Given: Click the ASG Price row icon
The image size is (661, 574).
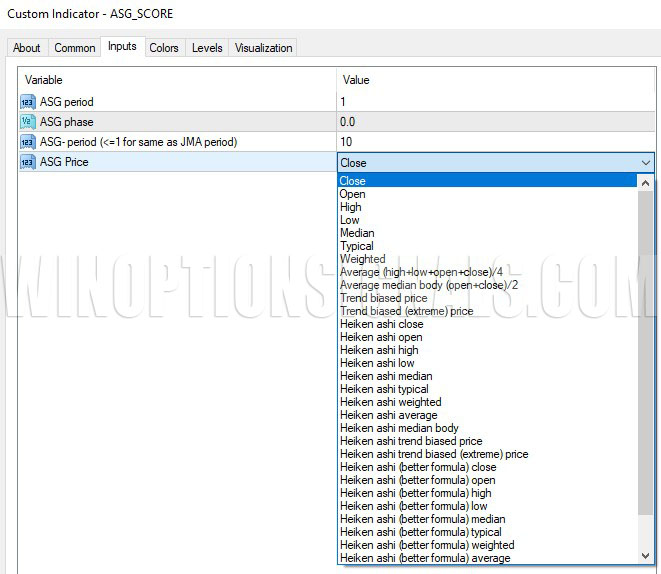Looking at the screenshot, I should (x=28, y=162).
